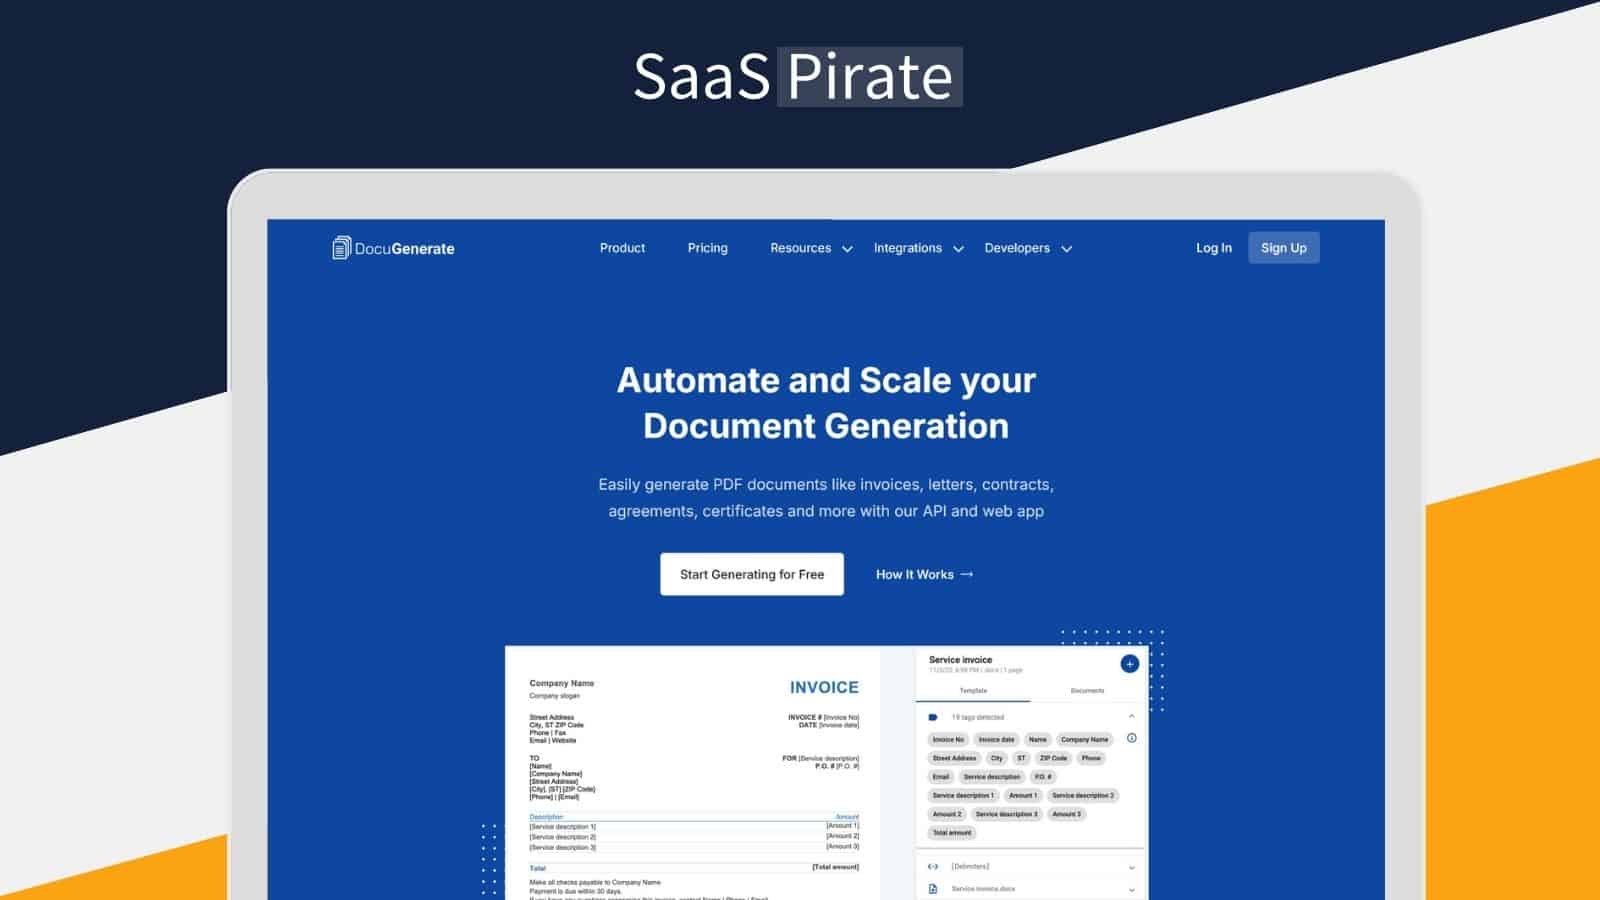Follow the How It Works link
This screenshot has width=1600, height=900.
coord(925,574)
